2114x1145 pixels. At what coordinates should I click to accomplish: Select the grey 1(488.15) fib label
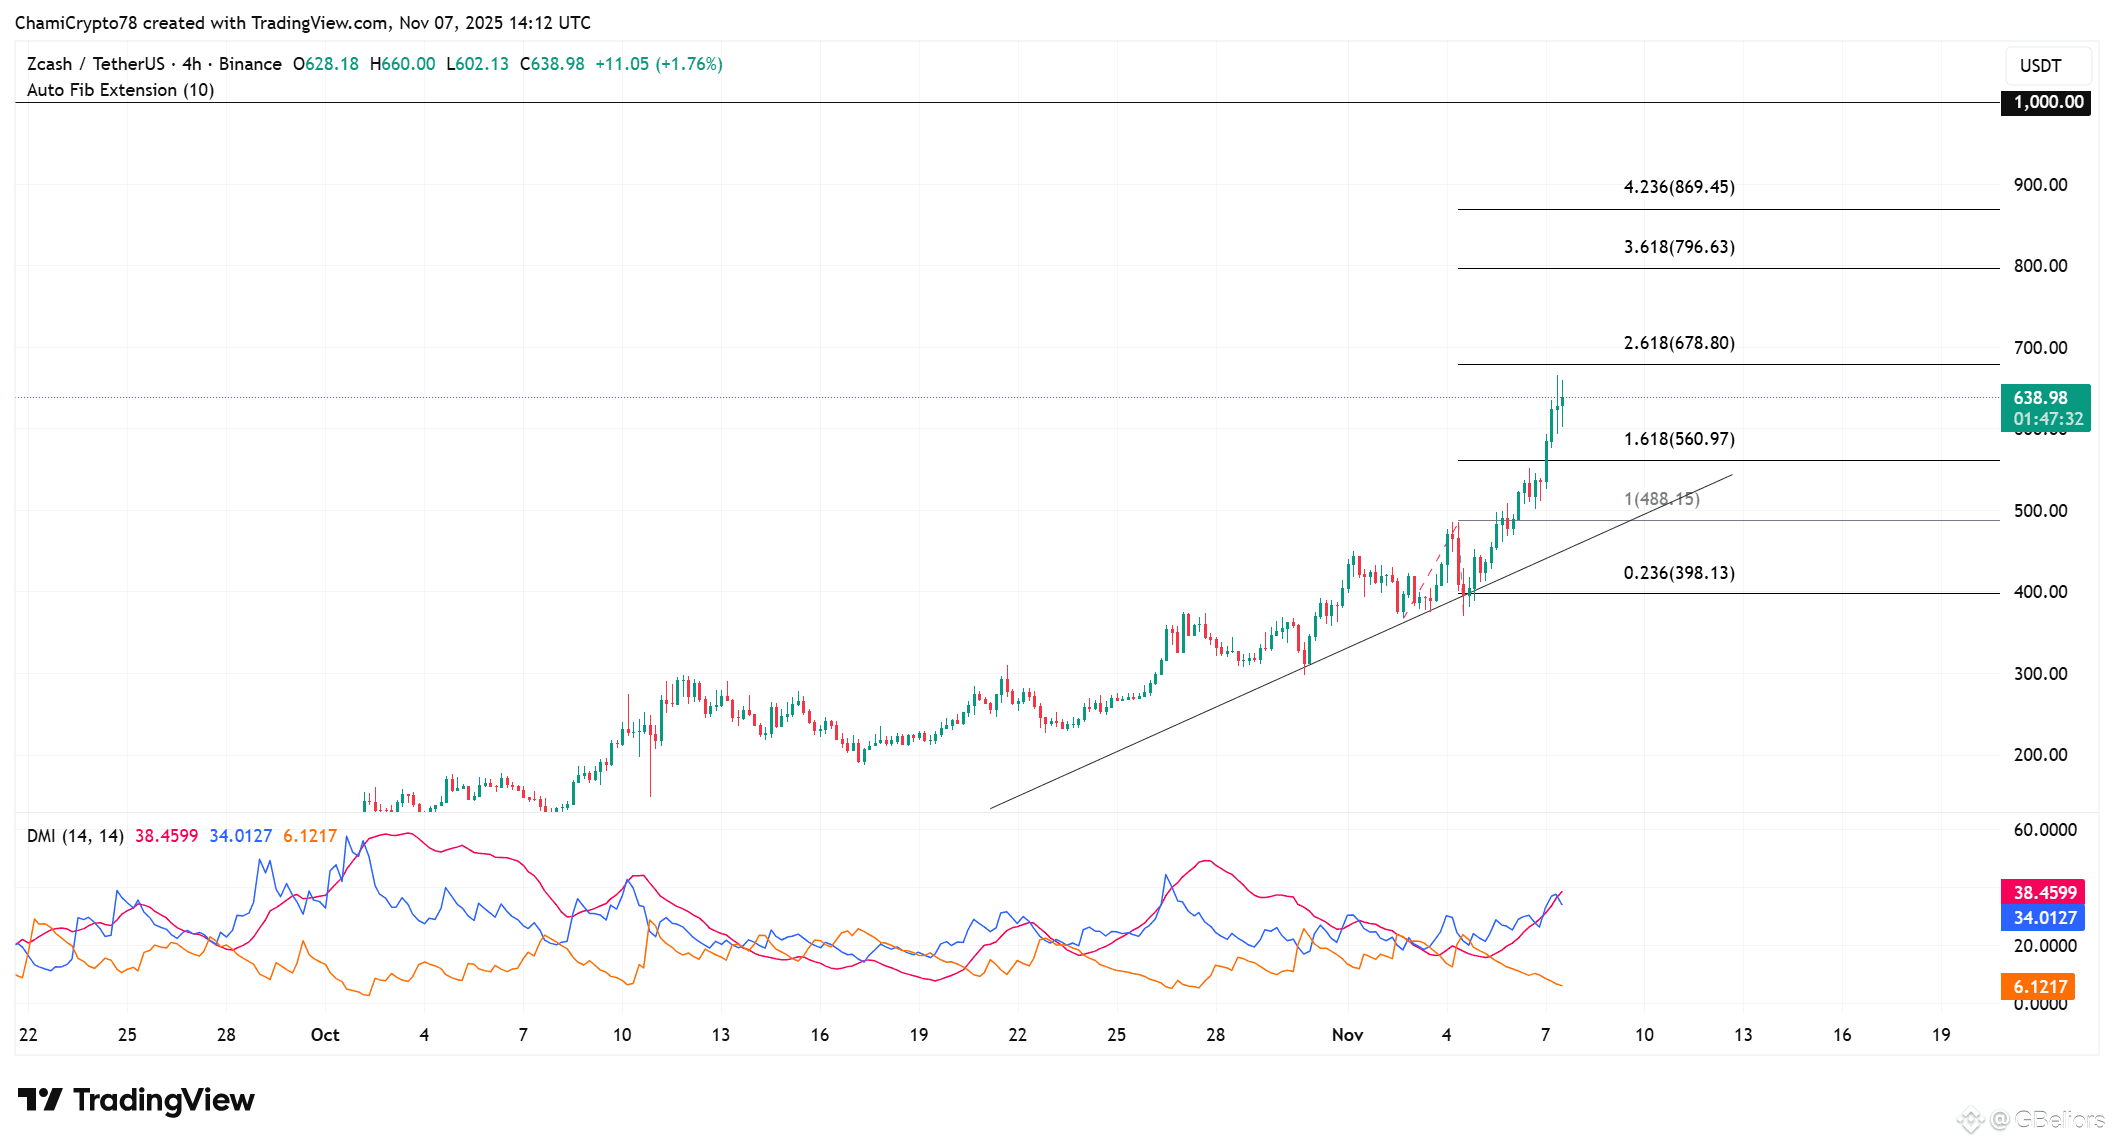click(x=1661, y=499)
